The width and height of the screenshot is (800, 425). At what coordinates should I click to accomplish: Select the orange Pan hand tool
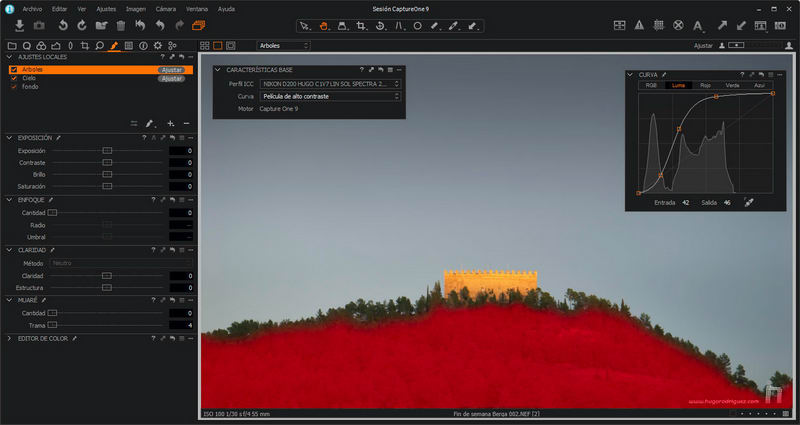tap(323, 26)
